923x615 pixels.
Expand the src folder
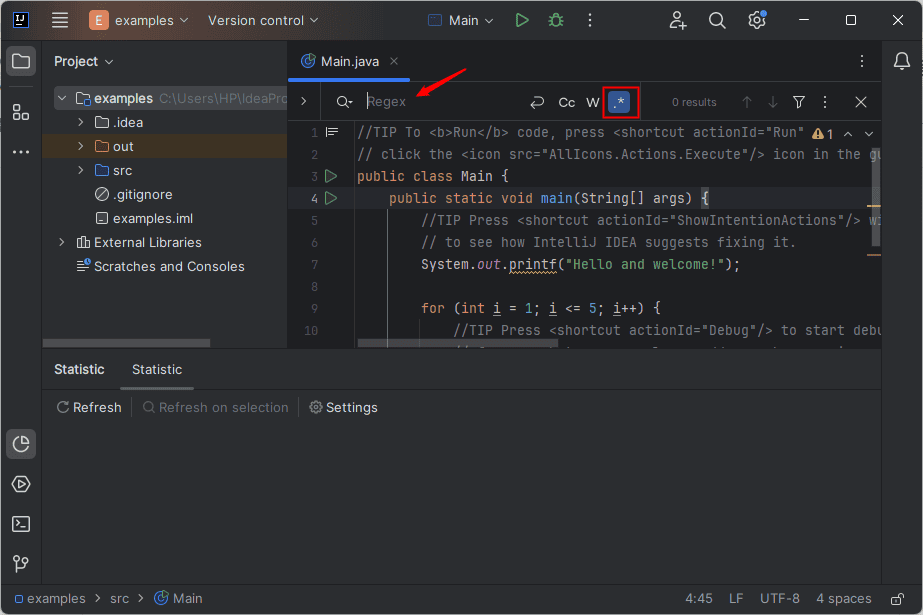81,170
